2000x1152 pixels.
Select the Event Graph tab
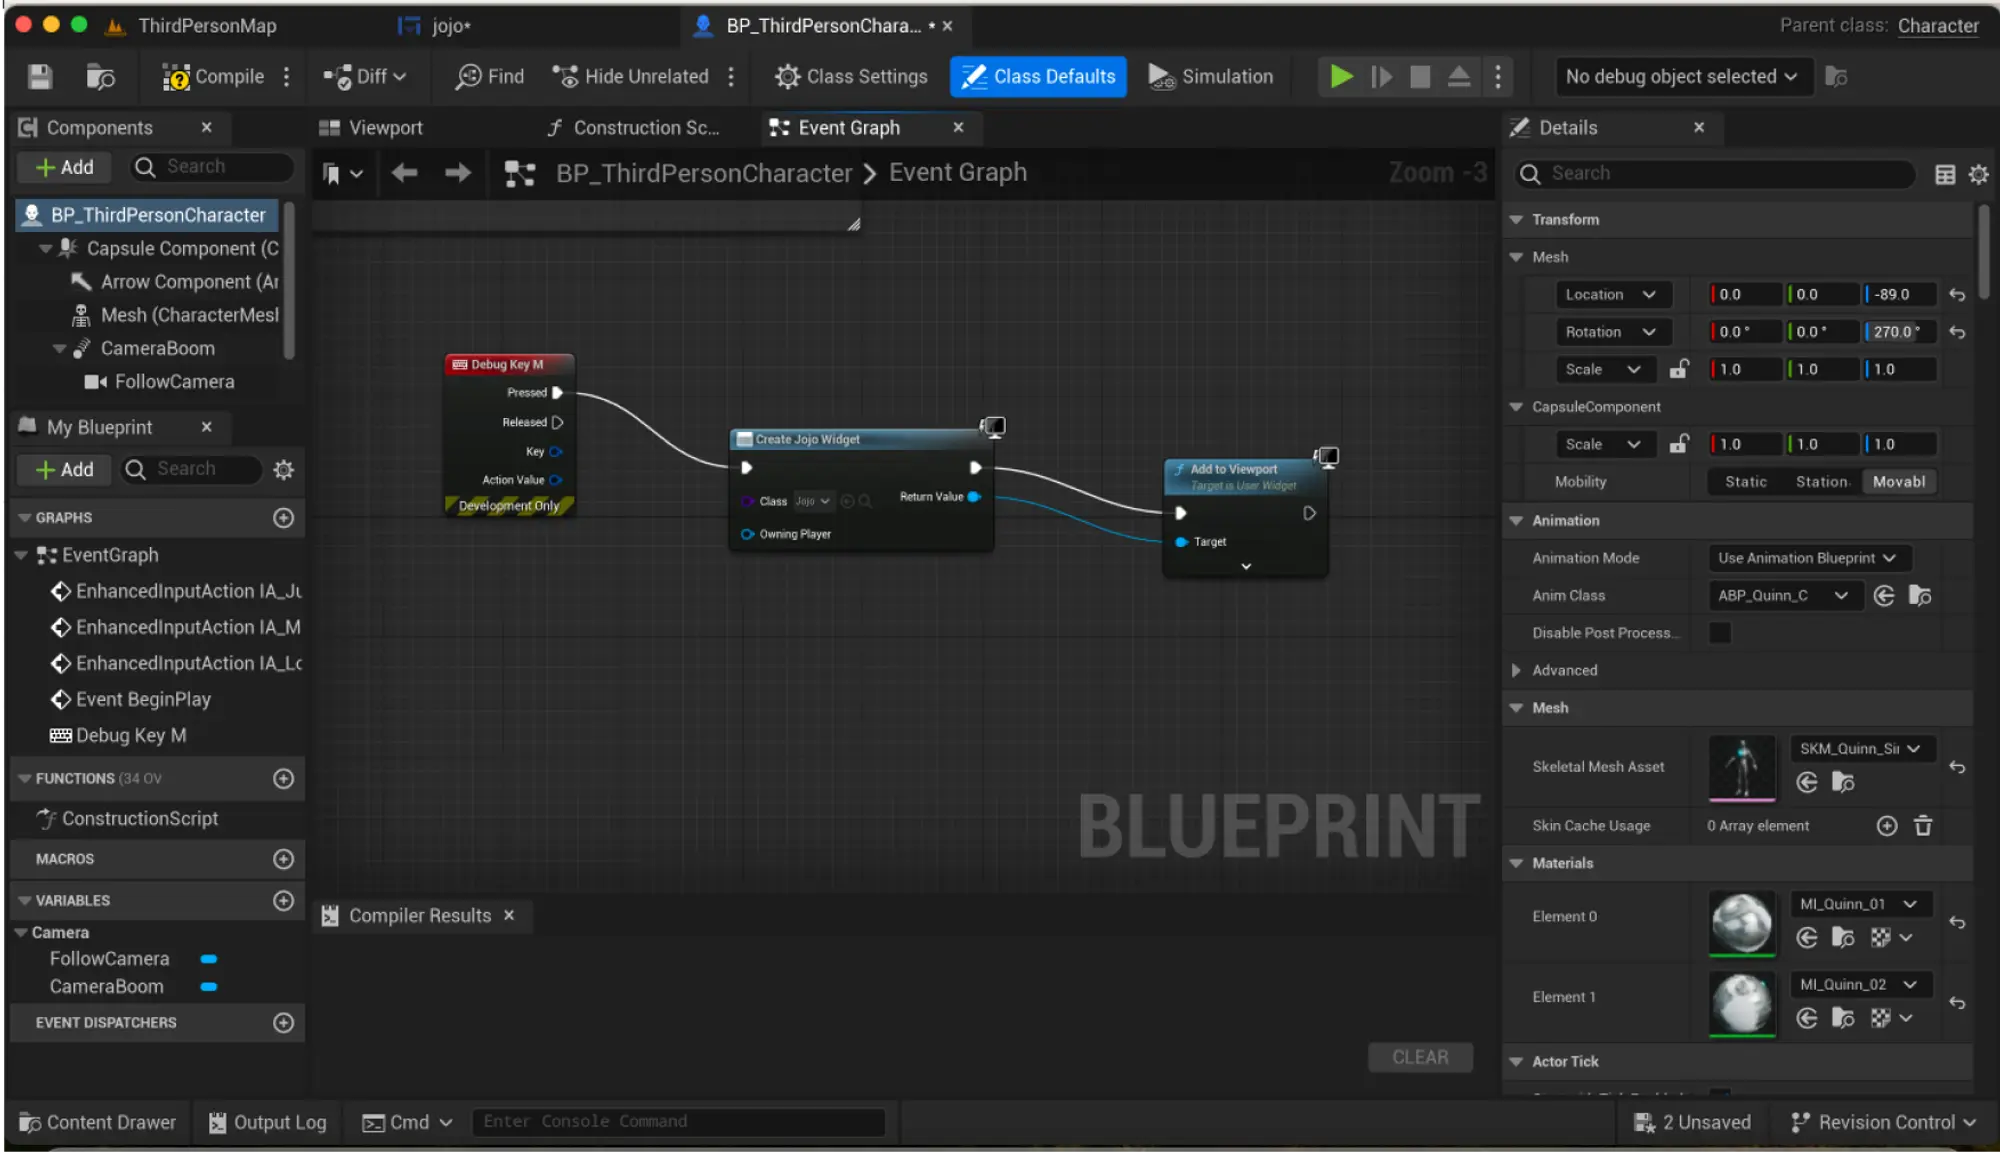pyautogui.click(x=849, y=126)
